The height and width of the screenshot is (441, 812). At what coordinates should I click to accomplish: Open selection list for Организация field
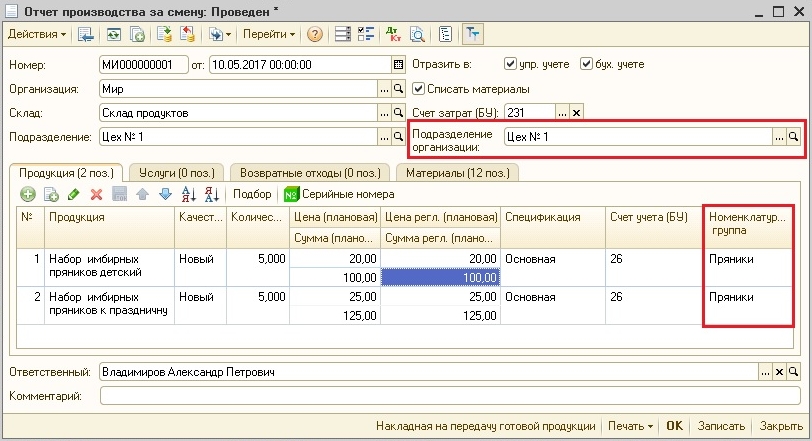(384, 89)
